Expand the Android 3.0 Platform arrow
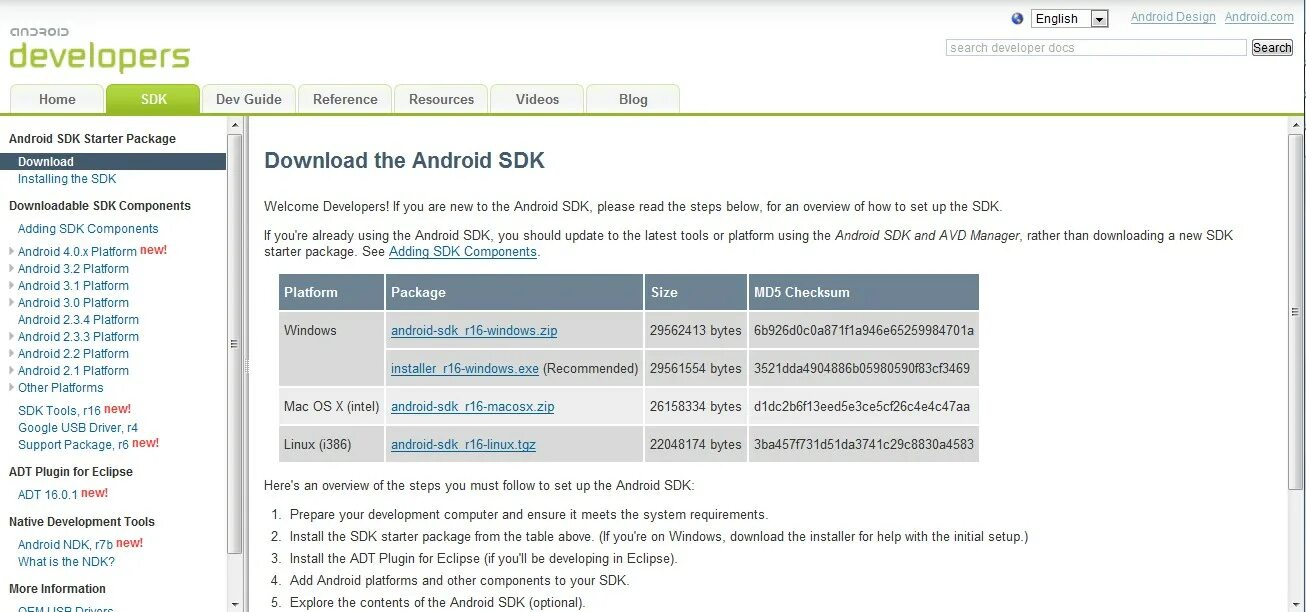Screen dimensions: 1306x612 point(11,303)
